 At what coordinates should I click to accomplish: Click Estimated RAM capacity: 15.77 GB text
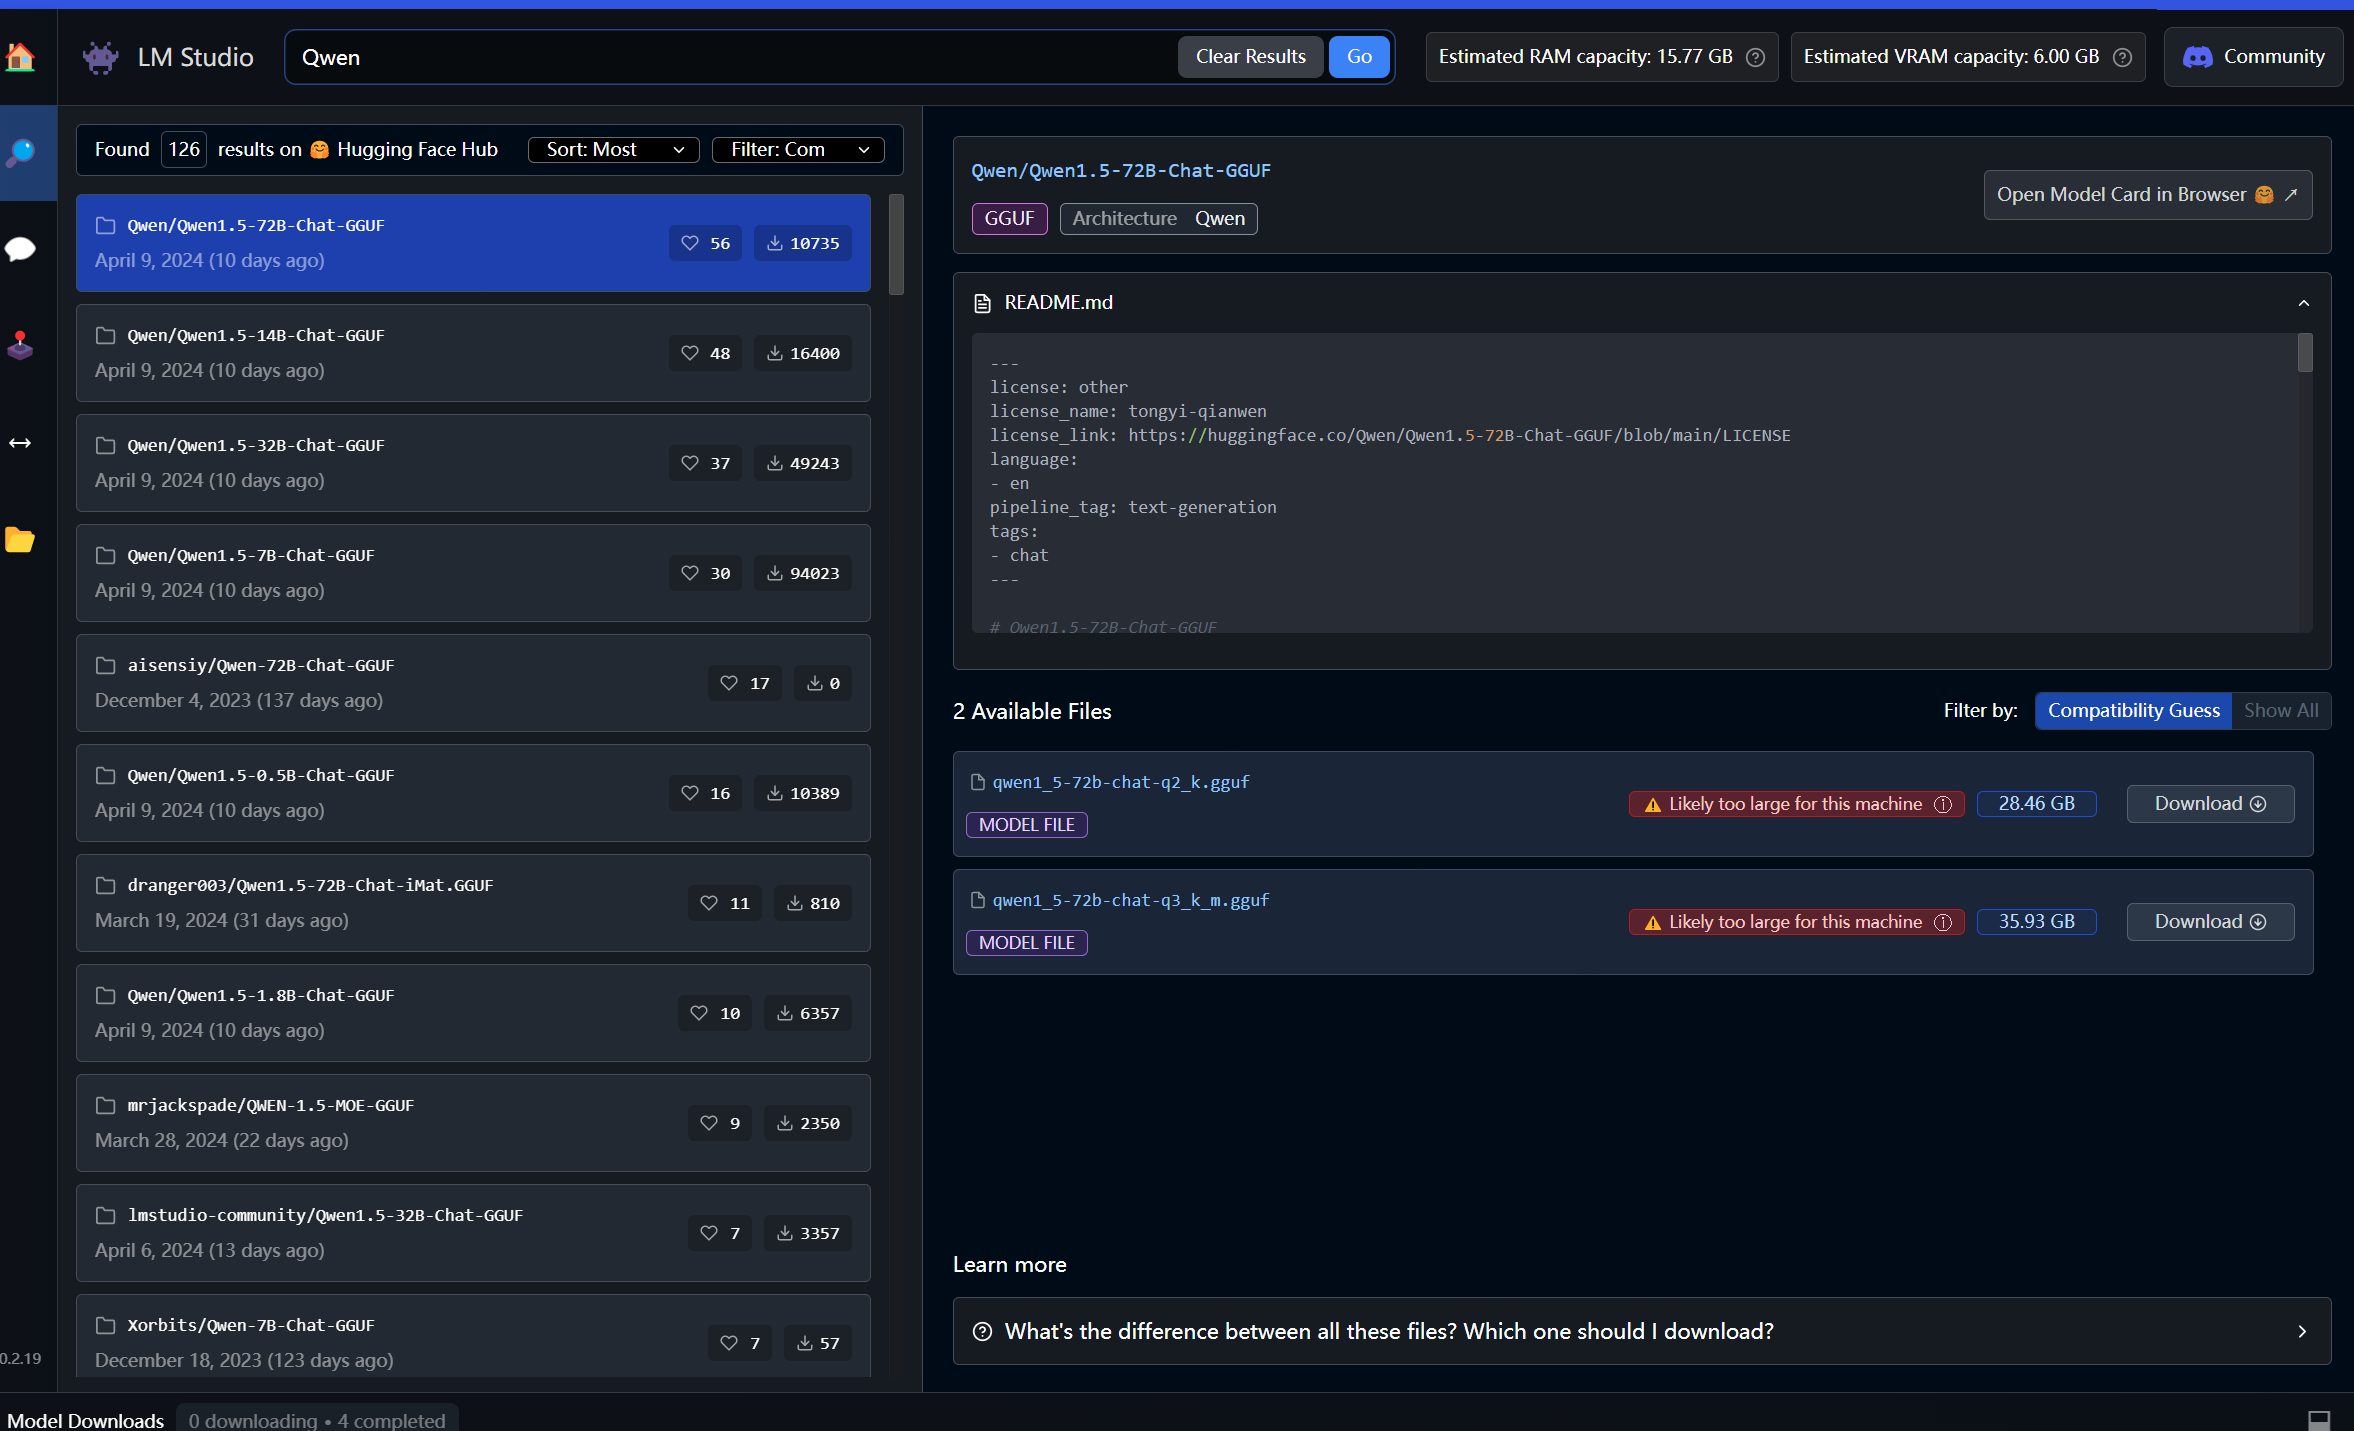pos(1585,57)
